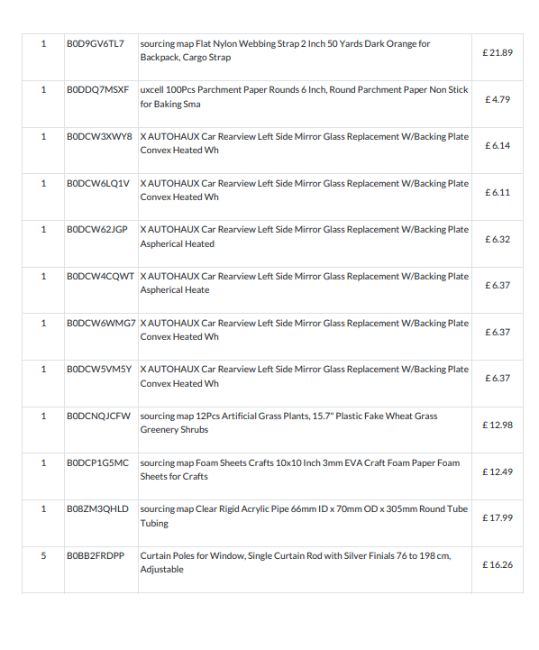Click the £4.79 price cell
The width and height of the screenshot is (539, 650).
pos(497,99)
